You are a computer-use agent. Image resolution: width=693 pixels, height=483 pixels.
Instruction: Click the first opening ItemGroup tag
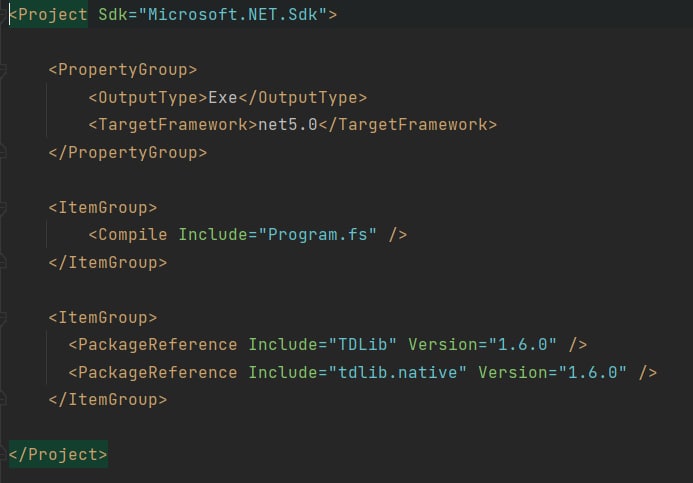[x=103, y=207]
